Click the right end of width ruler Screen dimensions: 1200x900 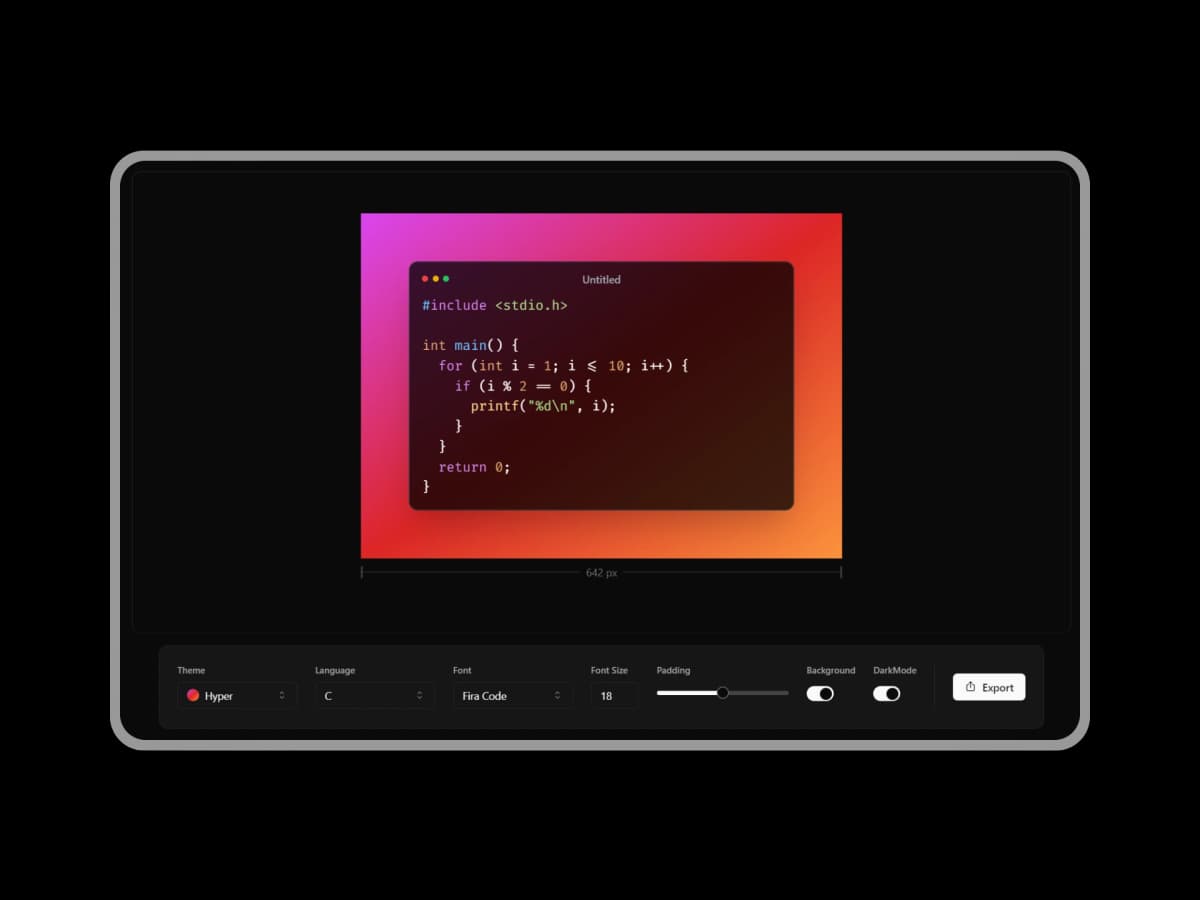(841, 572)
